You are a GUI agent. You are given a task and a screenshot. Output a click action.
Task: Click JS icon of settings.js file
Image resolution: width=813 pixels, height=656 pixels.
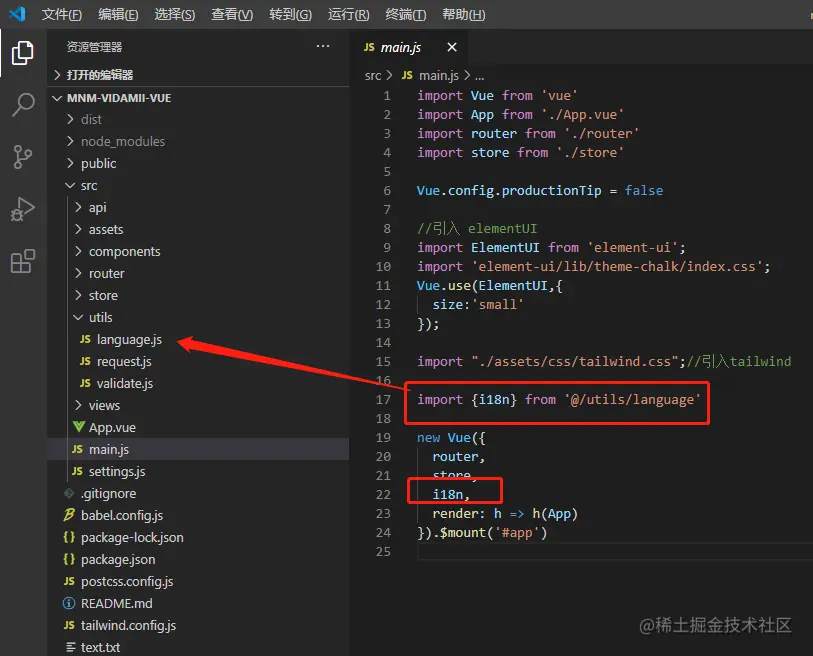[77, 471]
